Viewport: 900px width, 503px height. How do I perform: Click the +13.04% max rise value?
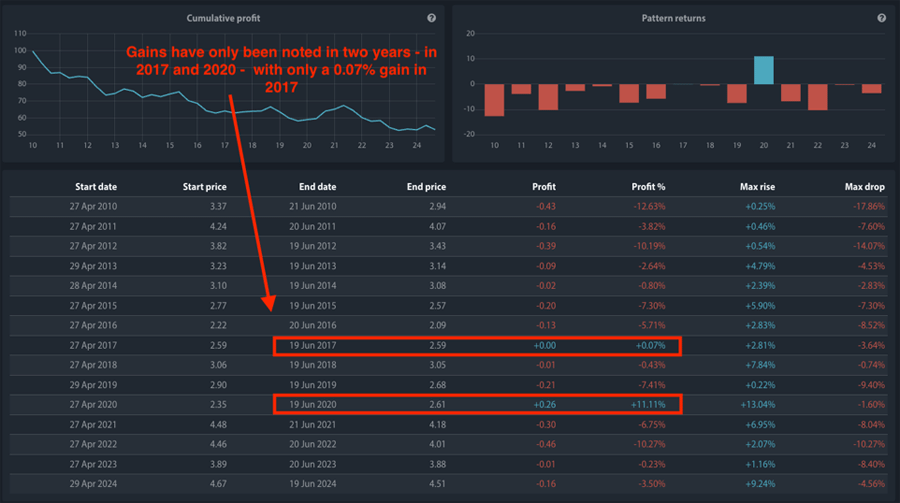tap(758, 404)
